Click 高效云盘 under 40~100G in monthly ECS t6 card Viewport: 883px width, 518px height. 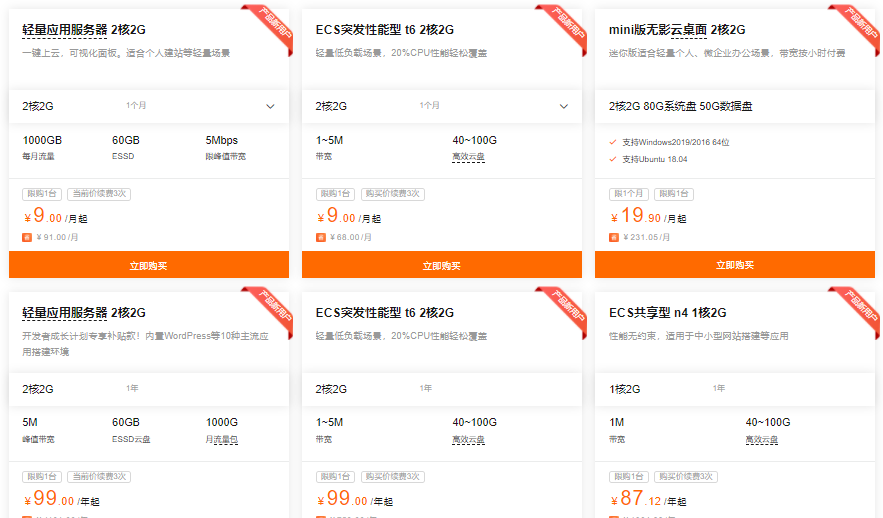tap(469, 157)
